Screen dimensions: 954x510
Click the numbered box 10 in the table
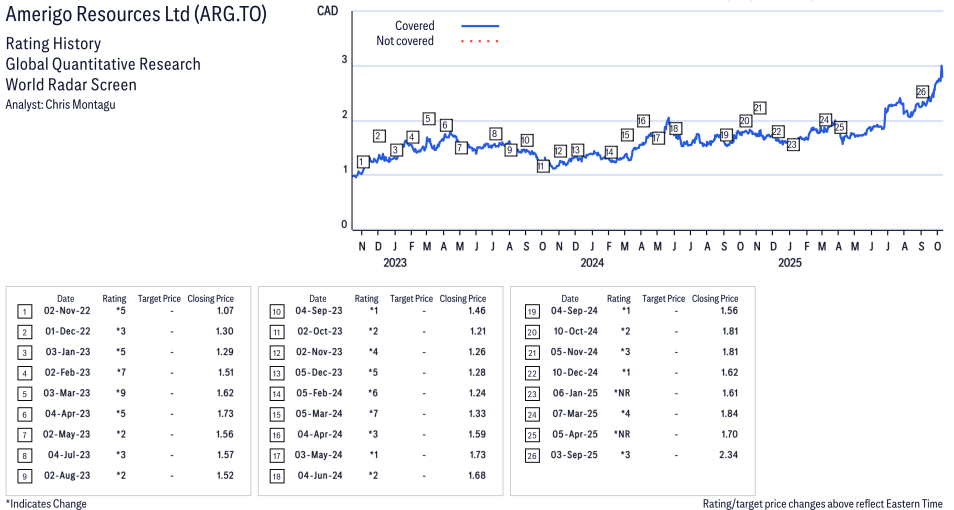pyautogui.click(x=276, y=312)
